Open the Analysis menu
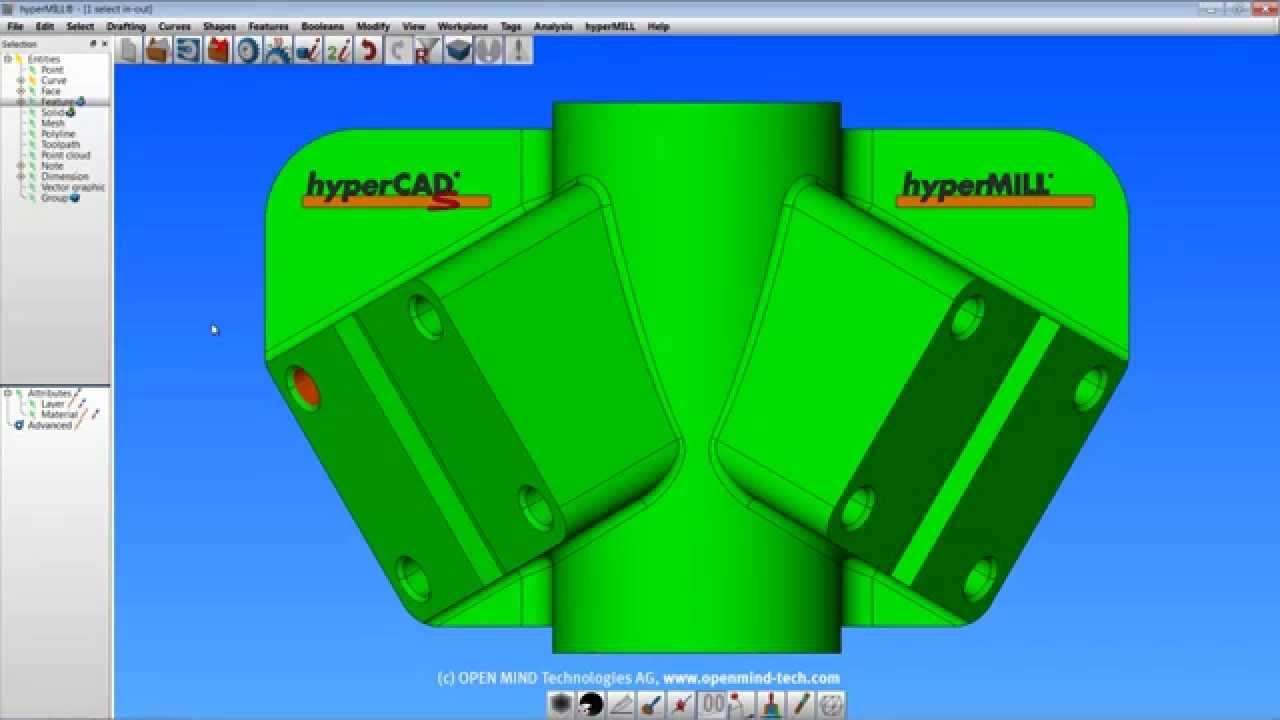 [x=553, y=27]
